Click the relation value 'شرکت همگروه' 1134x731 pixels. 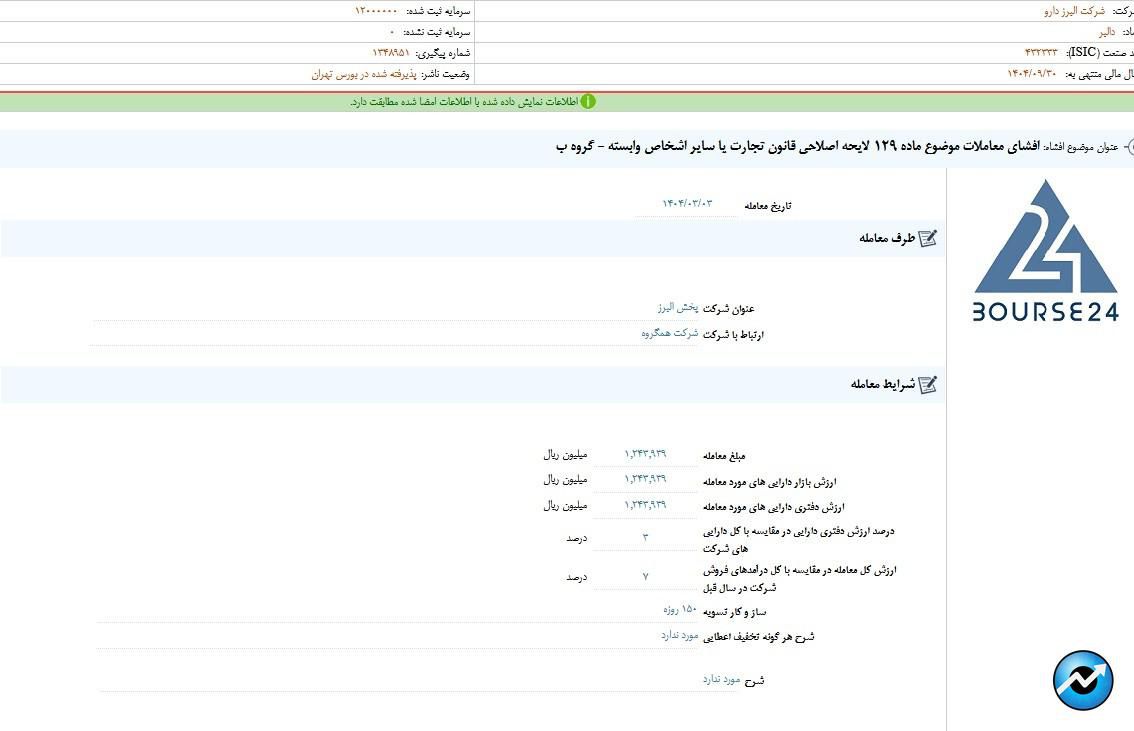[x=670, y=333]
